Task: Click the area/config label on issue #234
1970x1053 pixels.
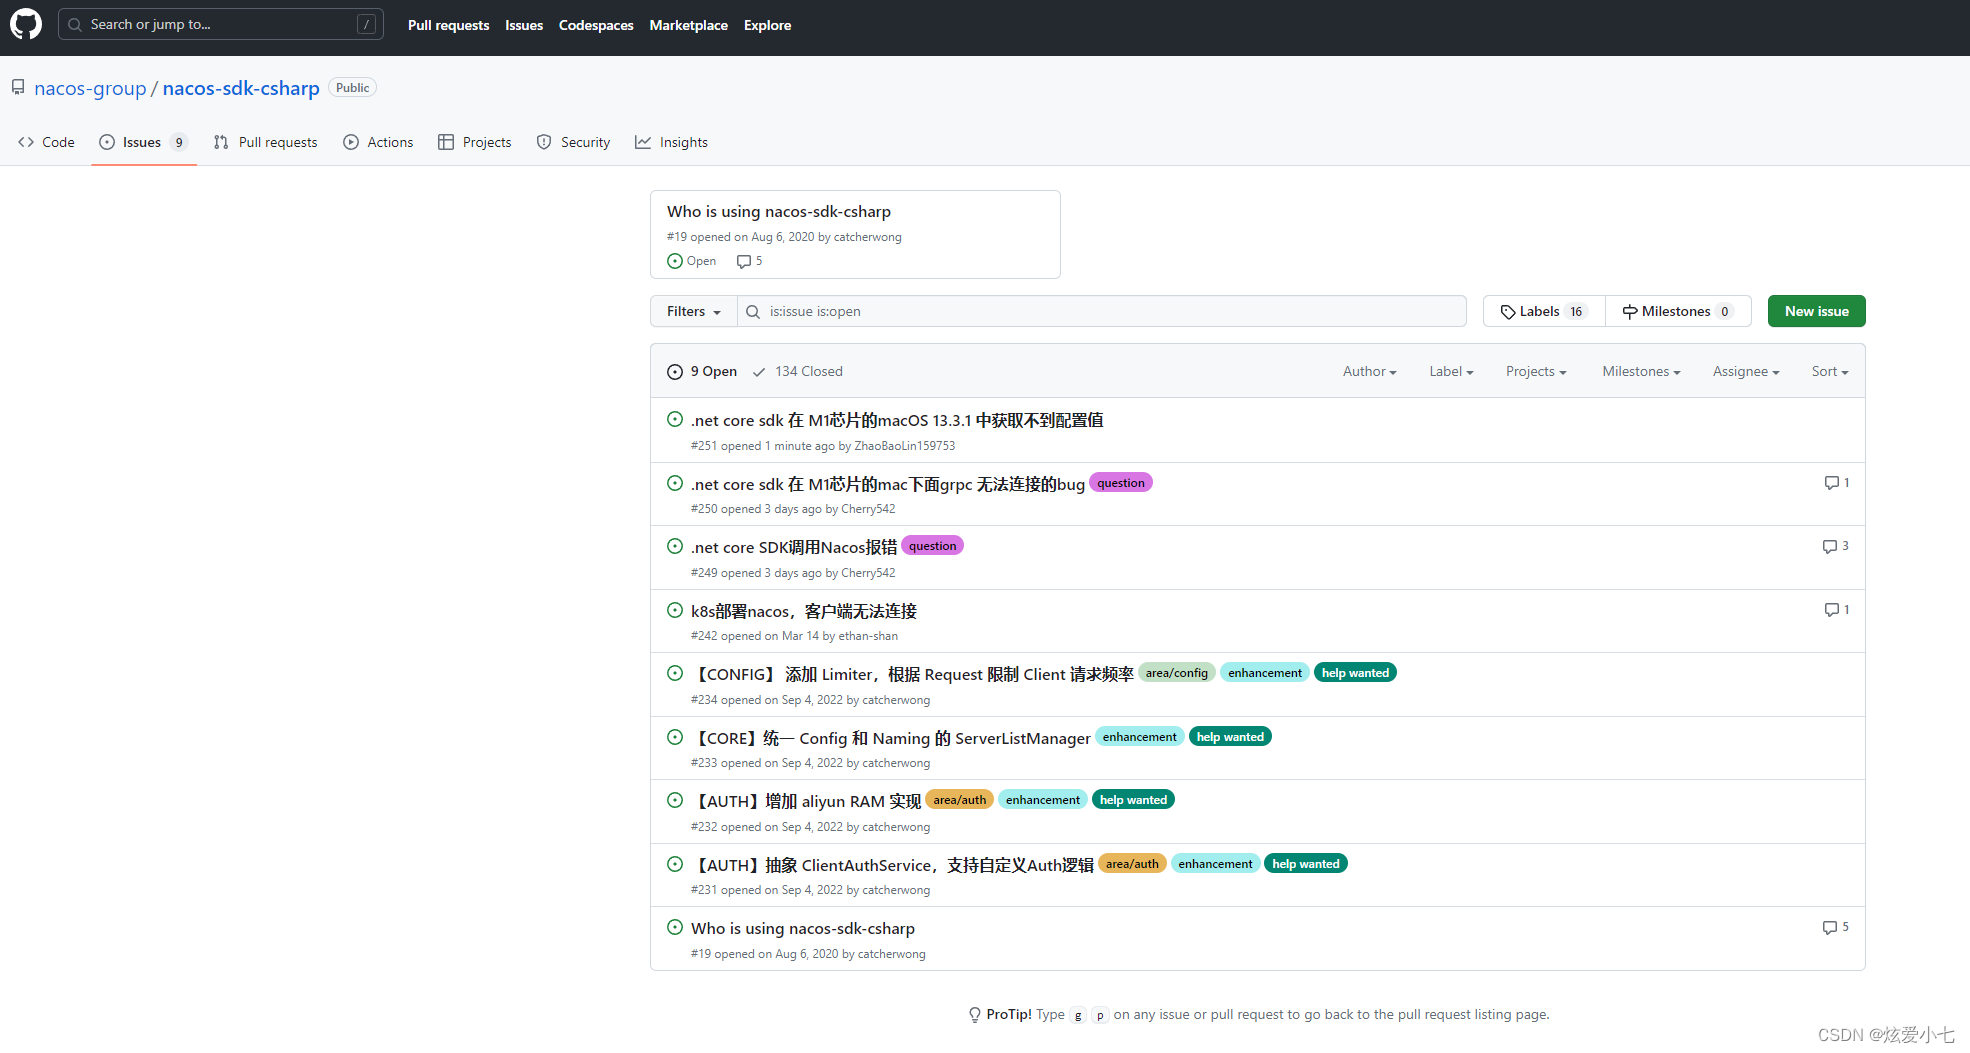Action: coord(1177,673)
